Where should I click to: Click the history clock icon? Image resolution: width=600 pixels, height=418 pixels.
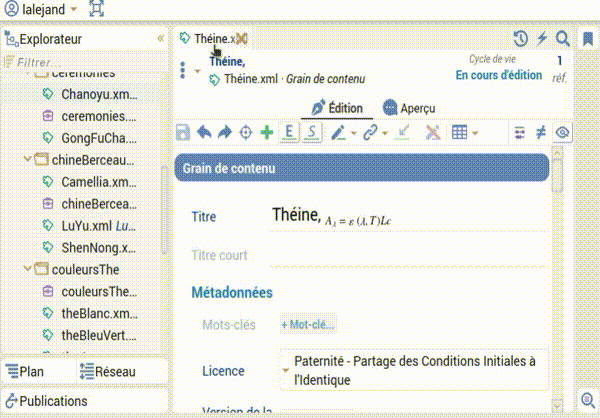pos(520,39)
